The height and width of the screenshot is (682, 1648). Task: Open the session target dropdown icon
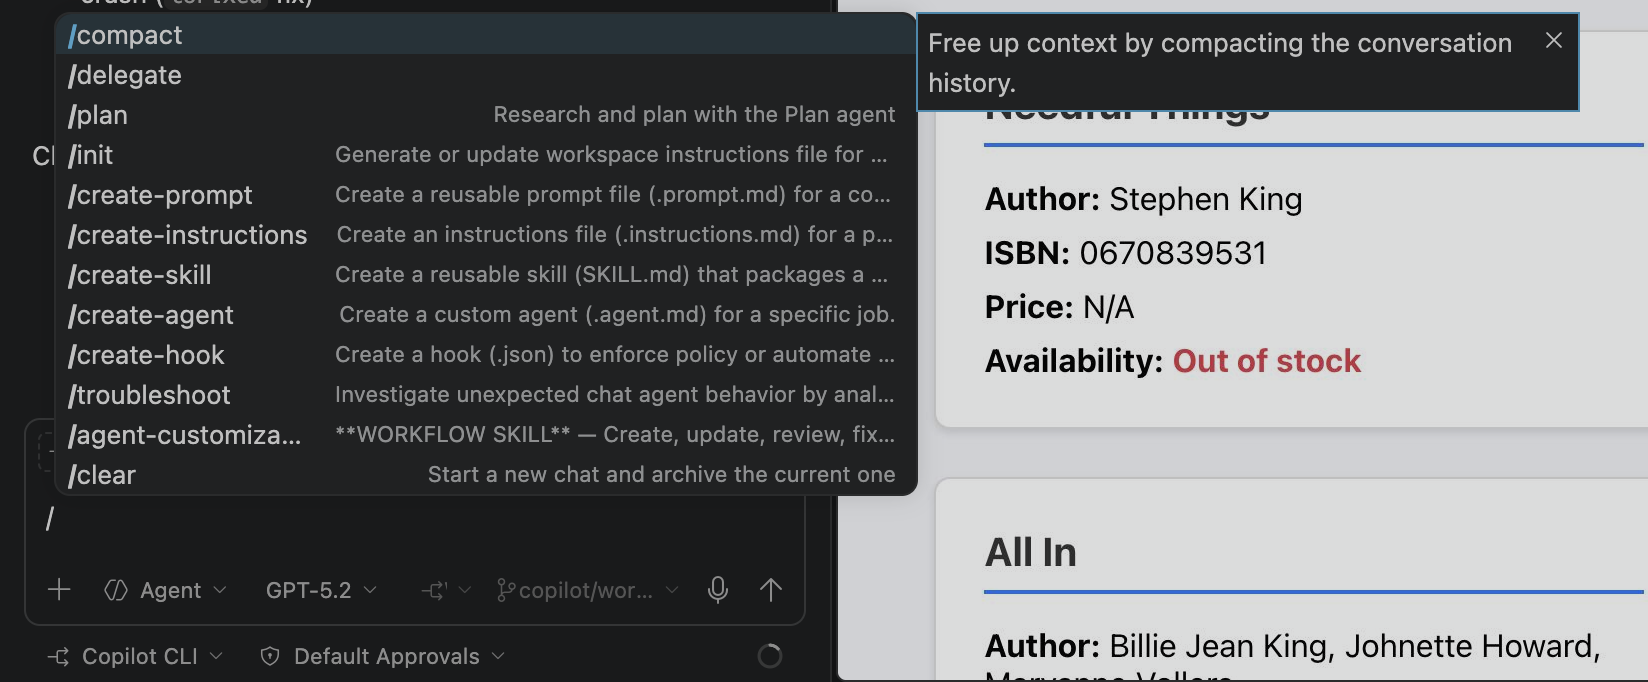pyautogui.click(x=446, y=590)
